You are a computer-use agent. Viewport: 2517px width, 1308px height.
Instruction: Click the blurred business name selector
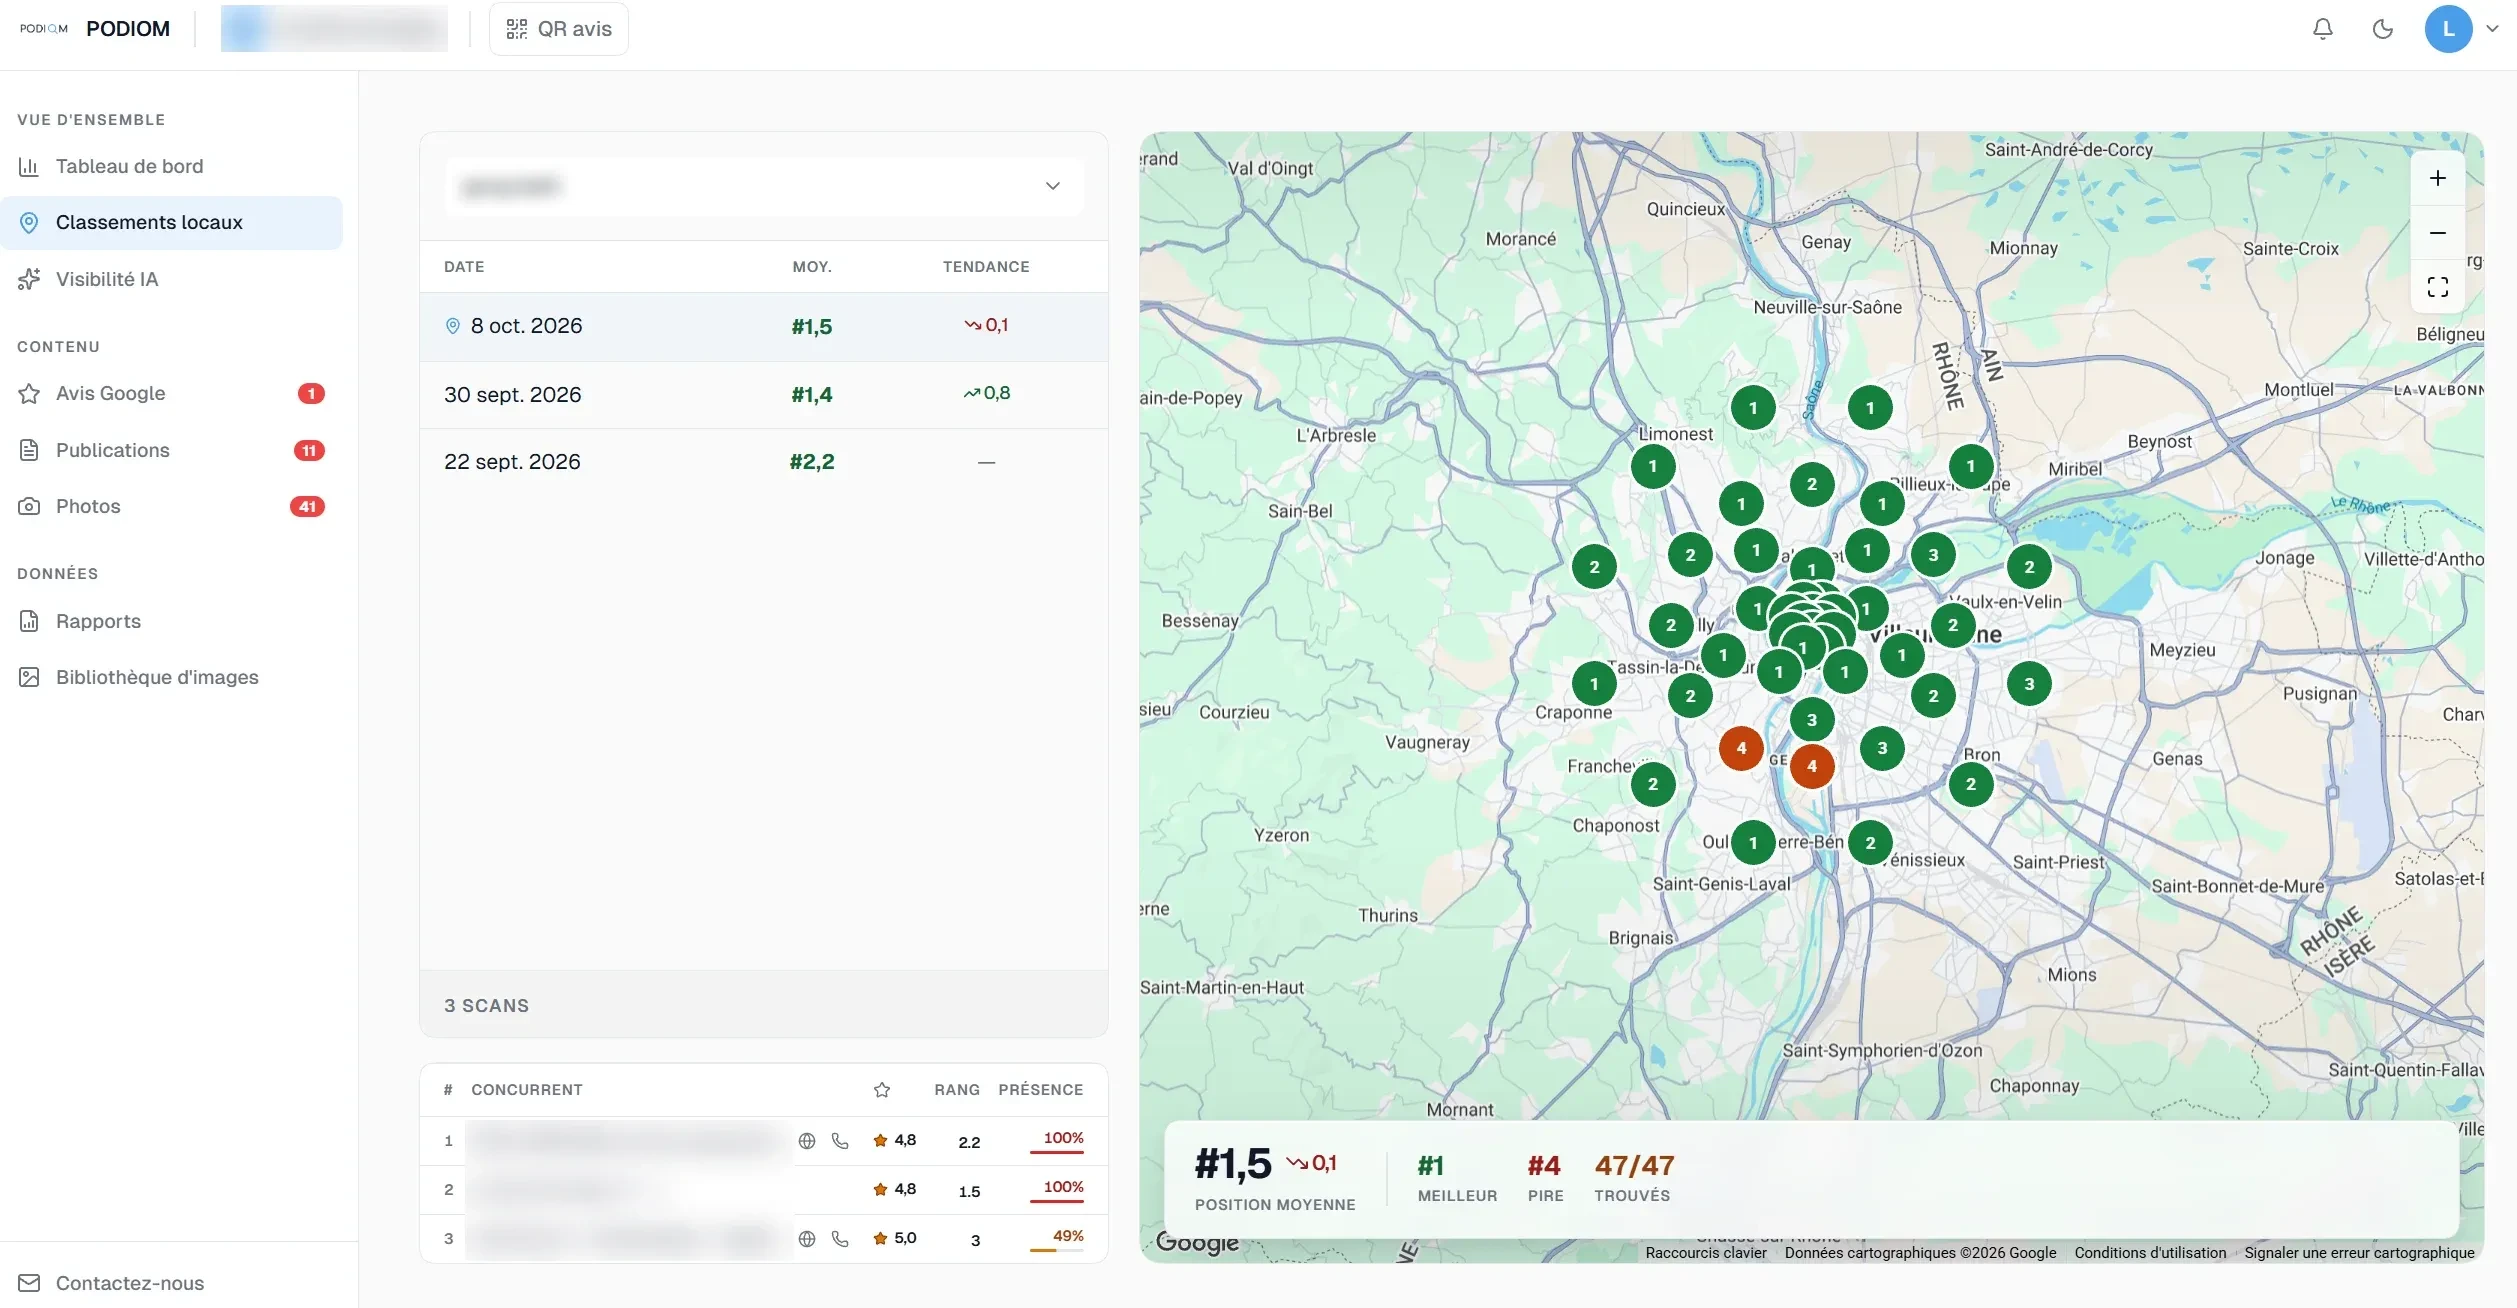(x=334, y=29)
